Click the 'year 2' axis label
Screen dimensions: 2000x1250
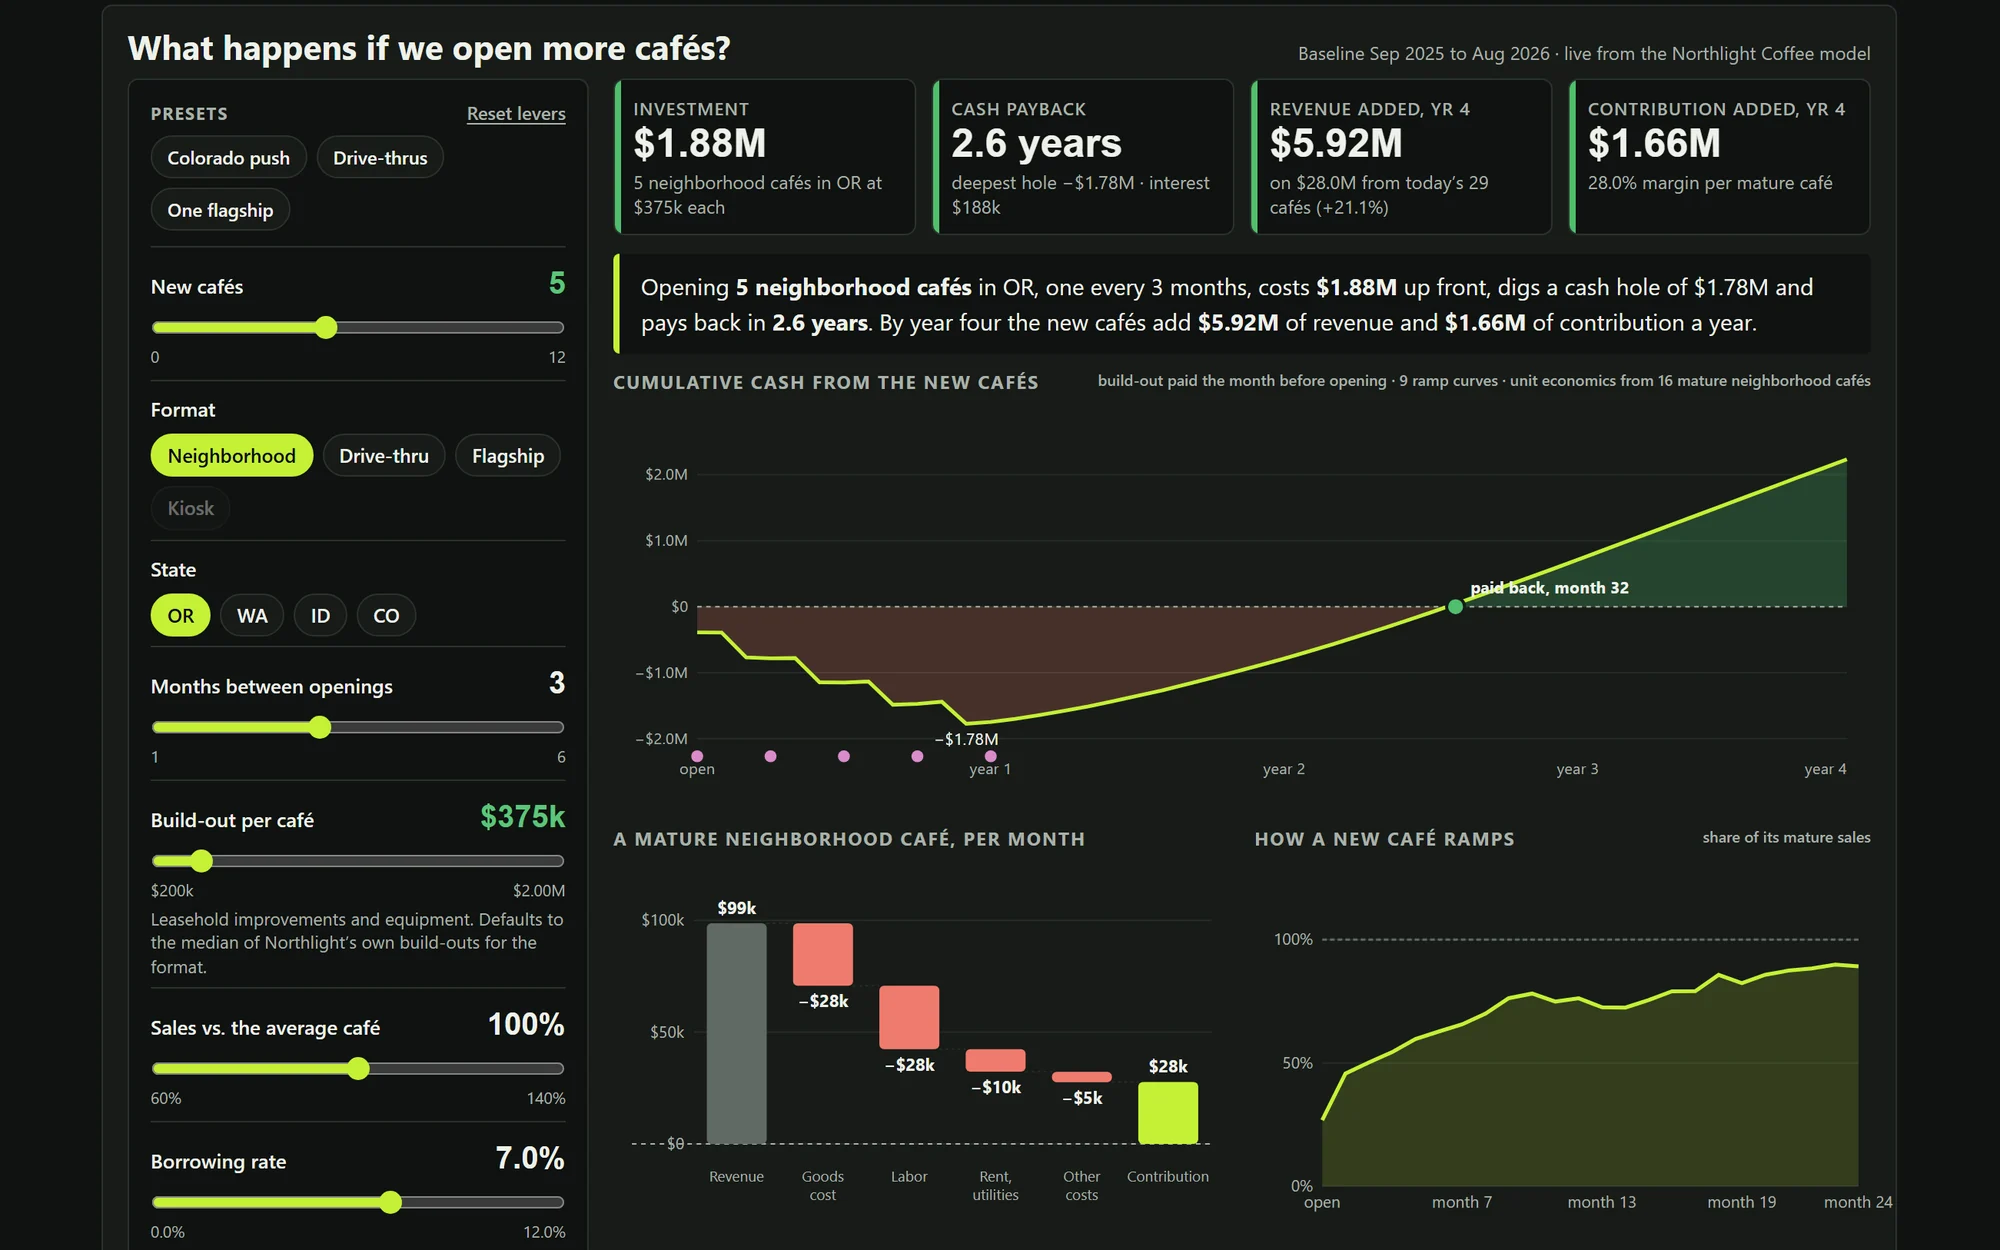point(1284,769)
